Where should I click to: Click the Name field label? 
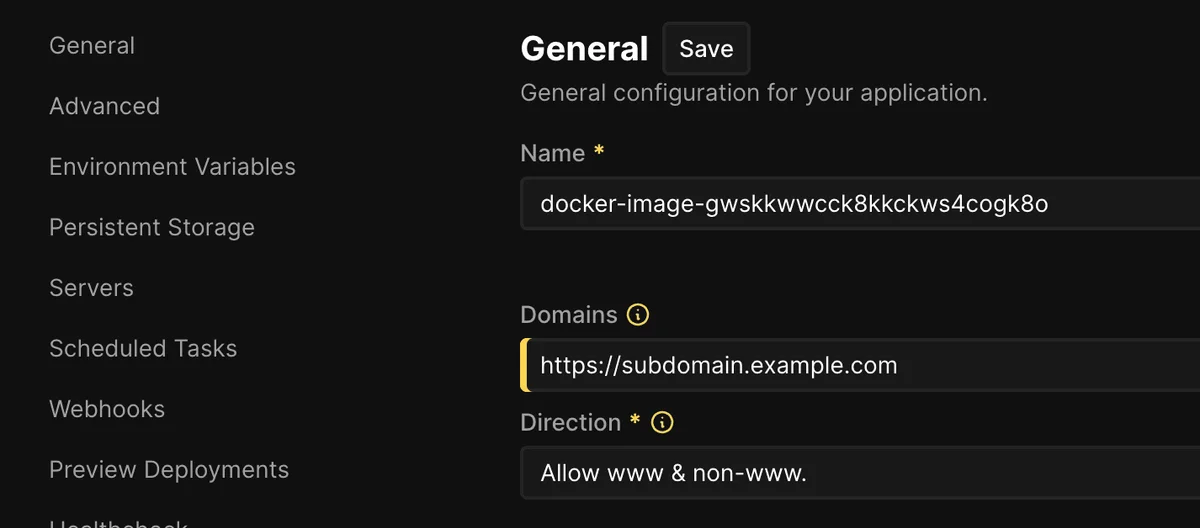[552, 154]
